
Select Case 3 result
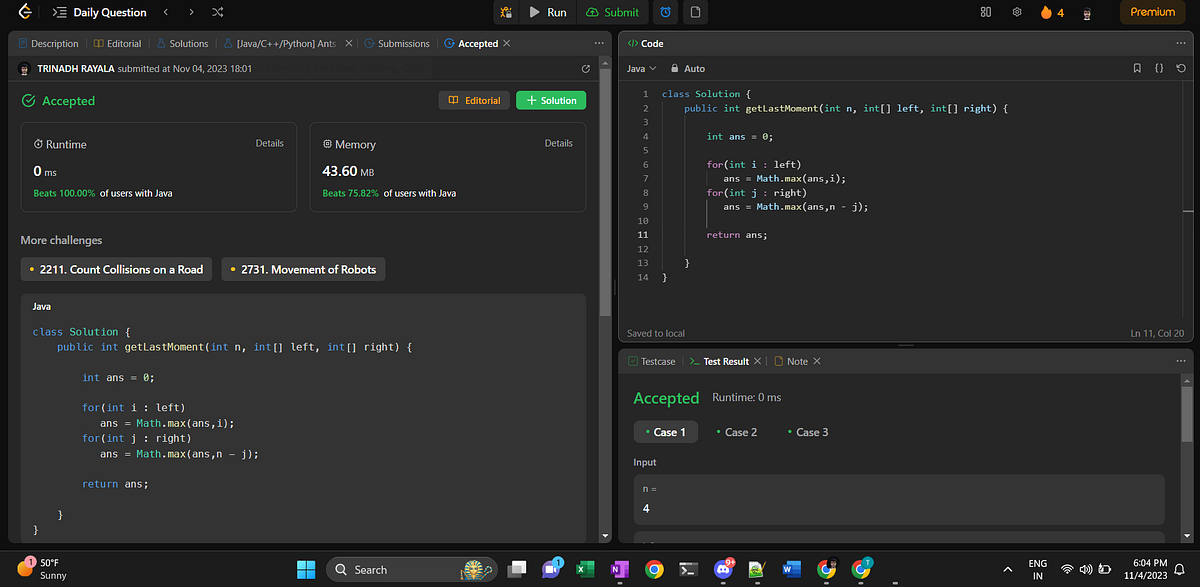pyautogui.click(x=808, y=432)
